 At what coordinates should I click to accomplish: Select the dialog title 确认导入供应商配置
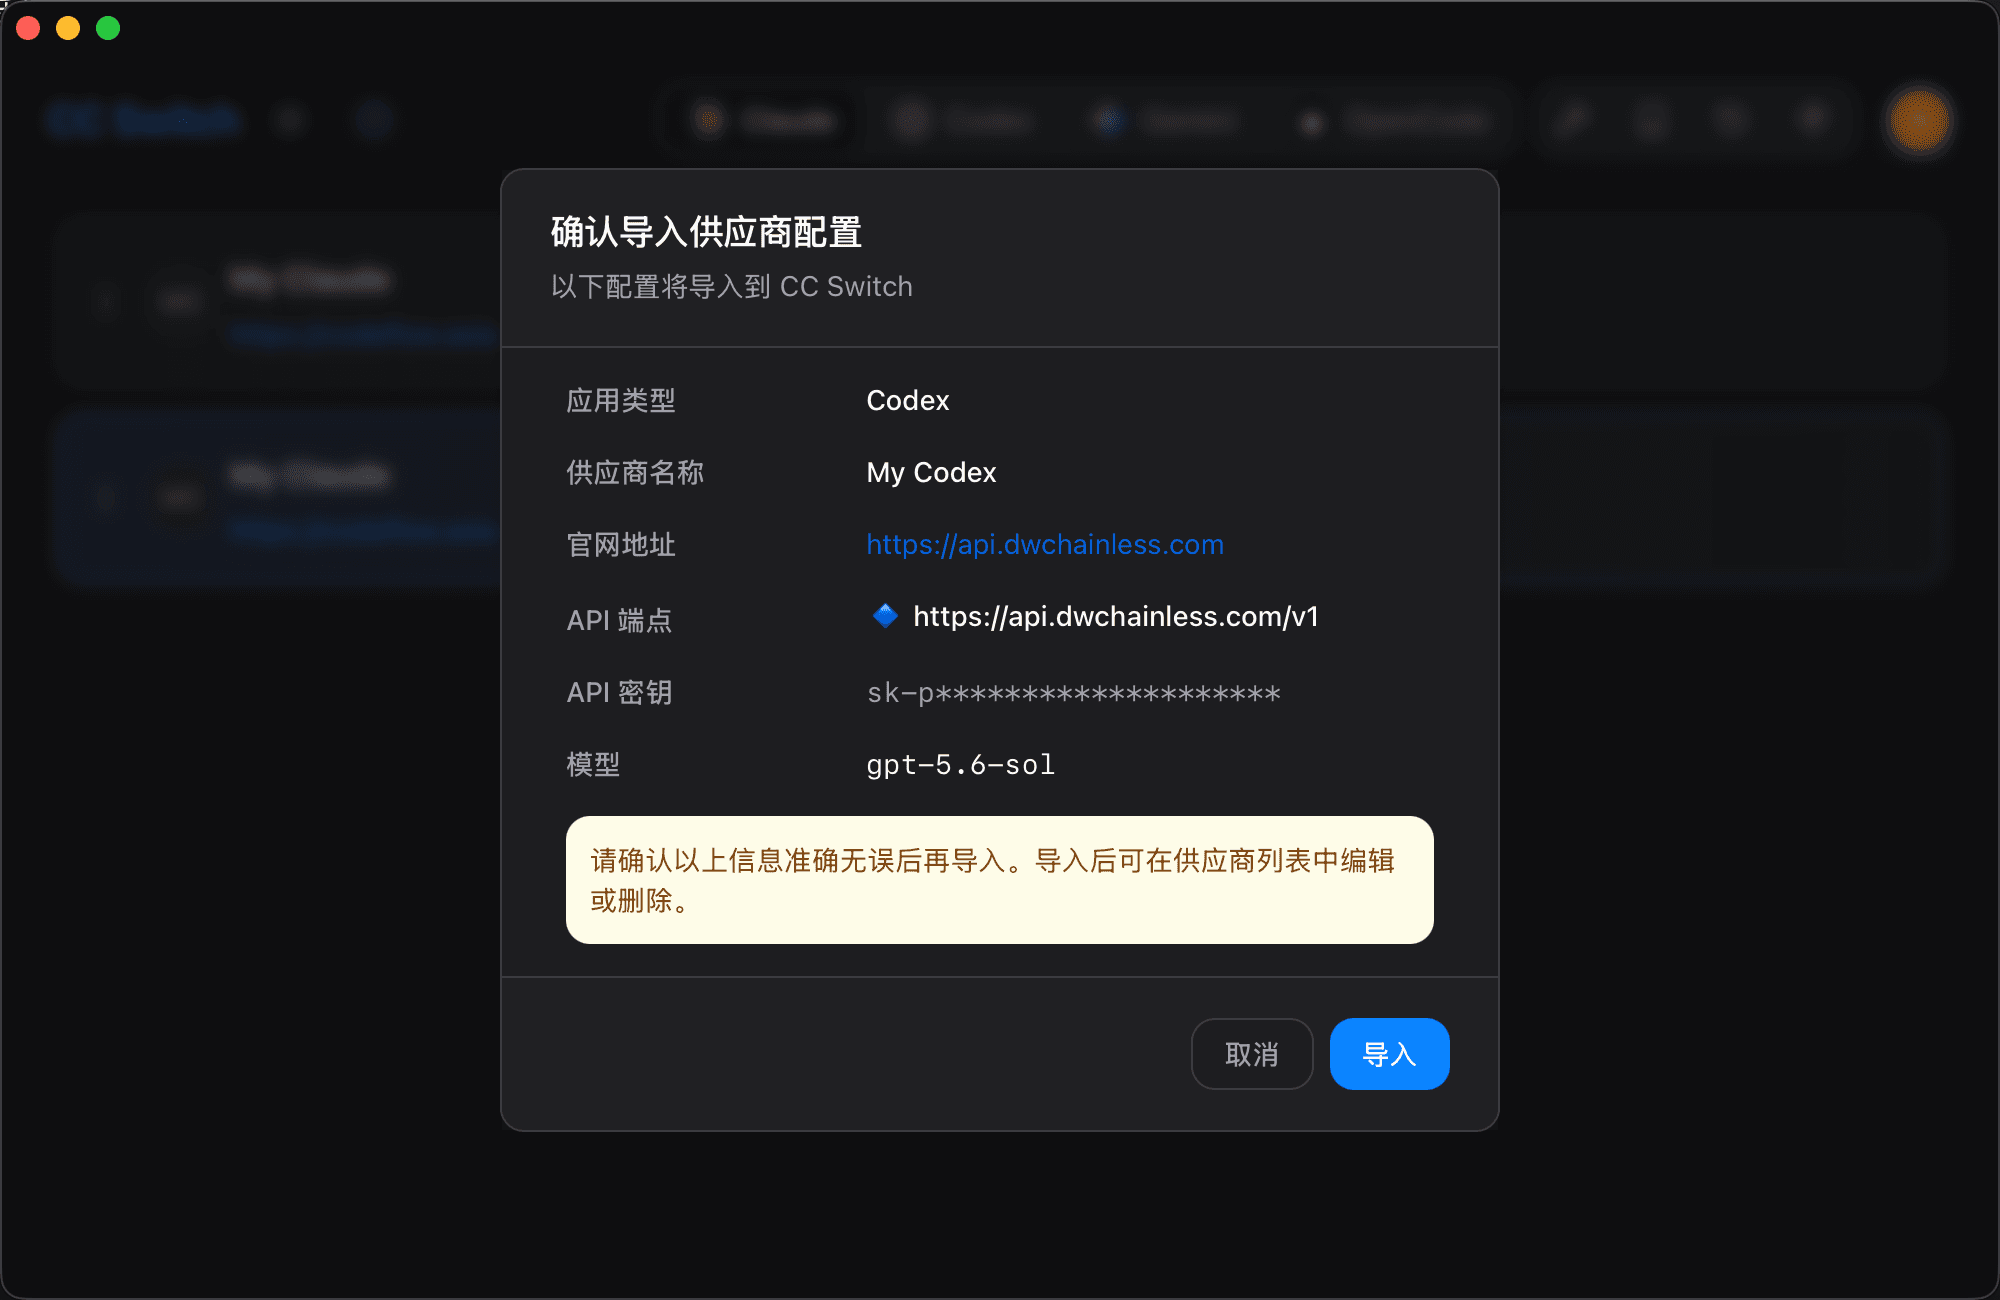[x=706, y=232]
